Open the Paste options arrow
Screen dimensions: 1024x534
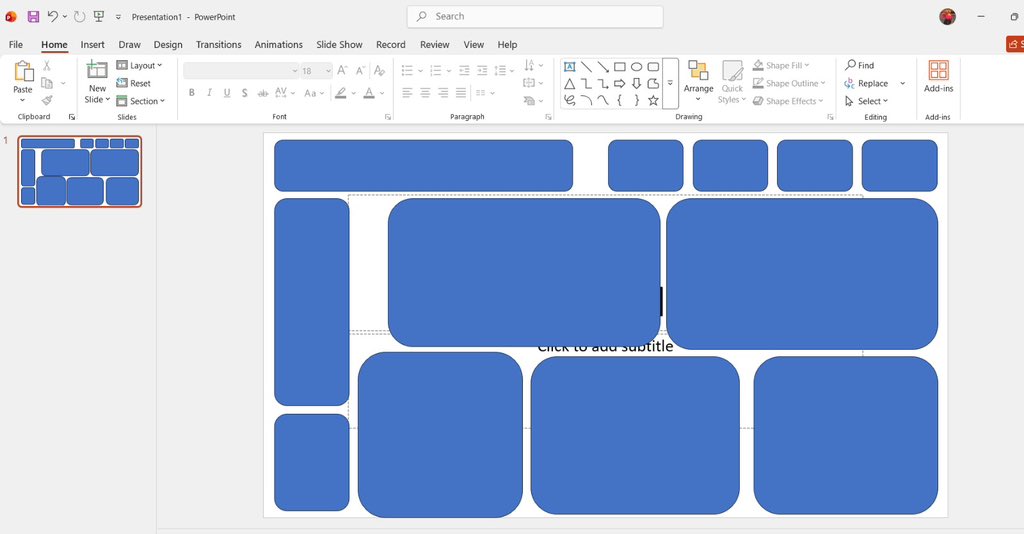(x=22, y=100)
